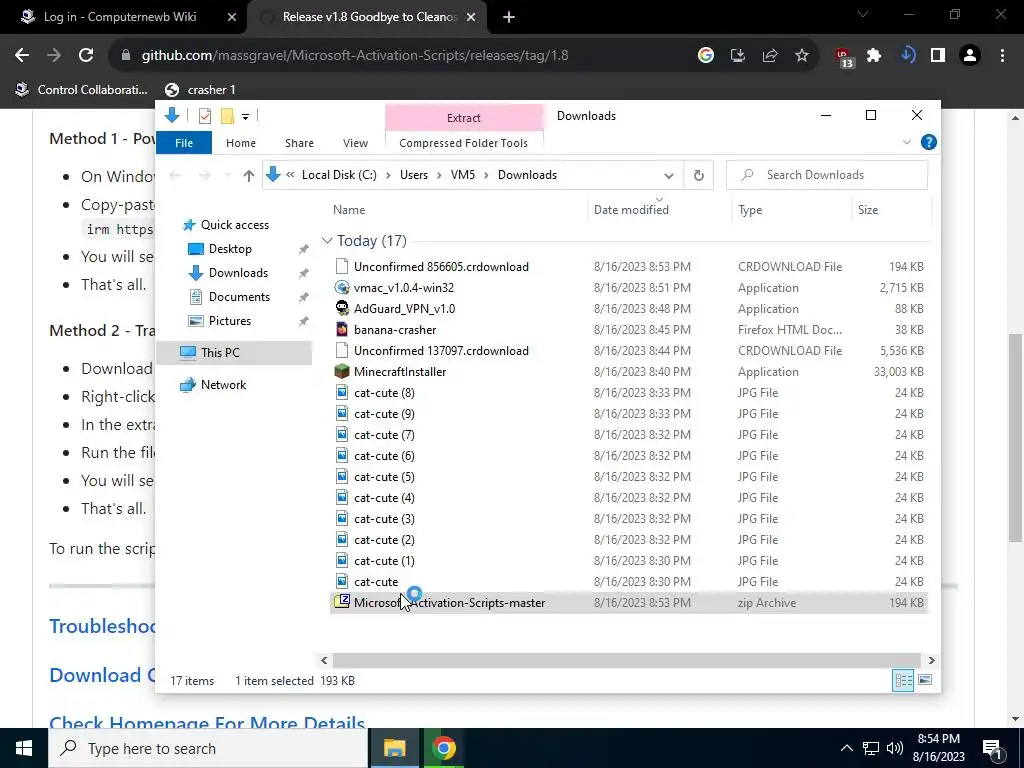Click the Chrome address bar URL

click(355, 56)
